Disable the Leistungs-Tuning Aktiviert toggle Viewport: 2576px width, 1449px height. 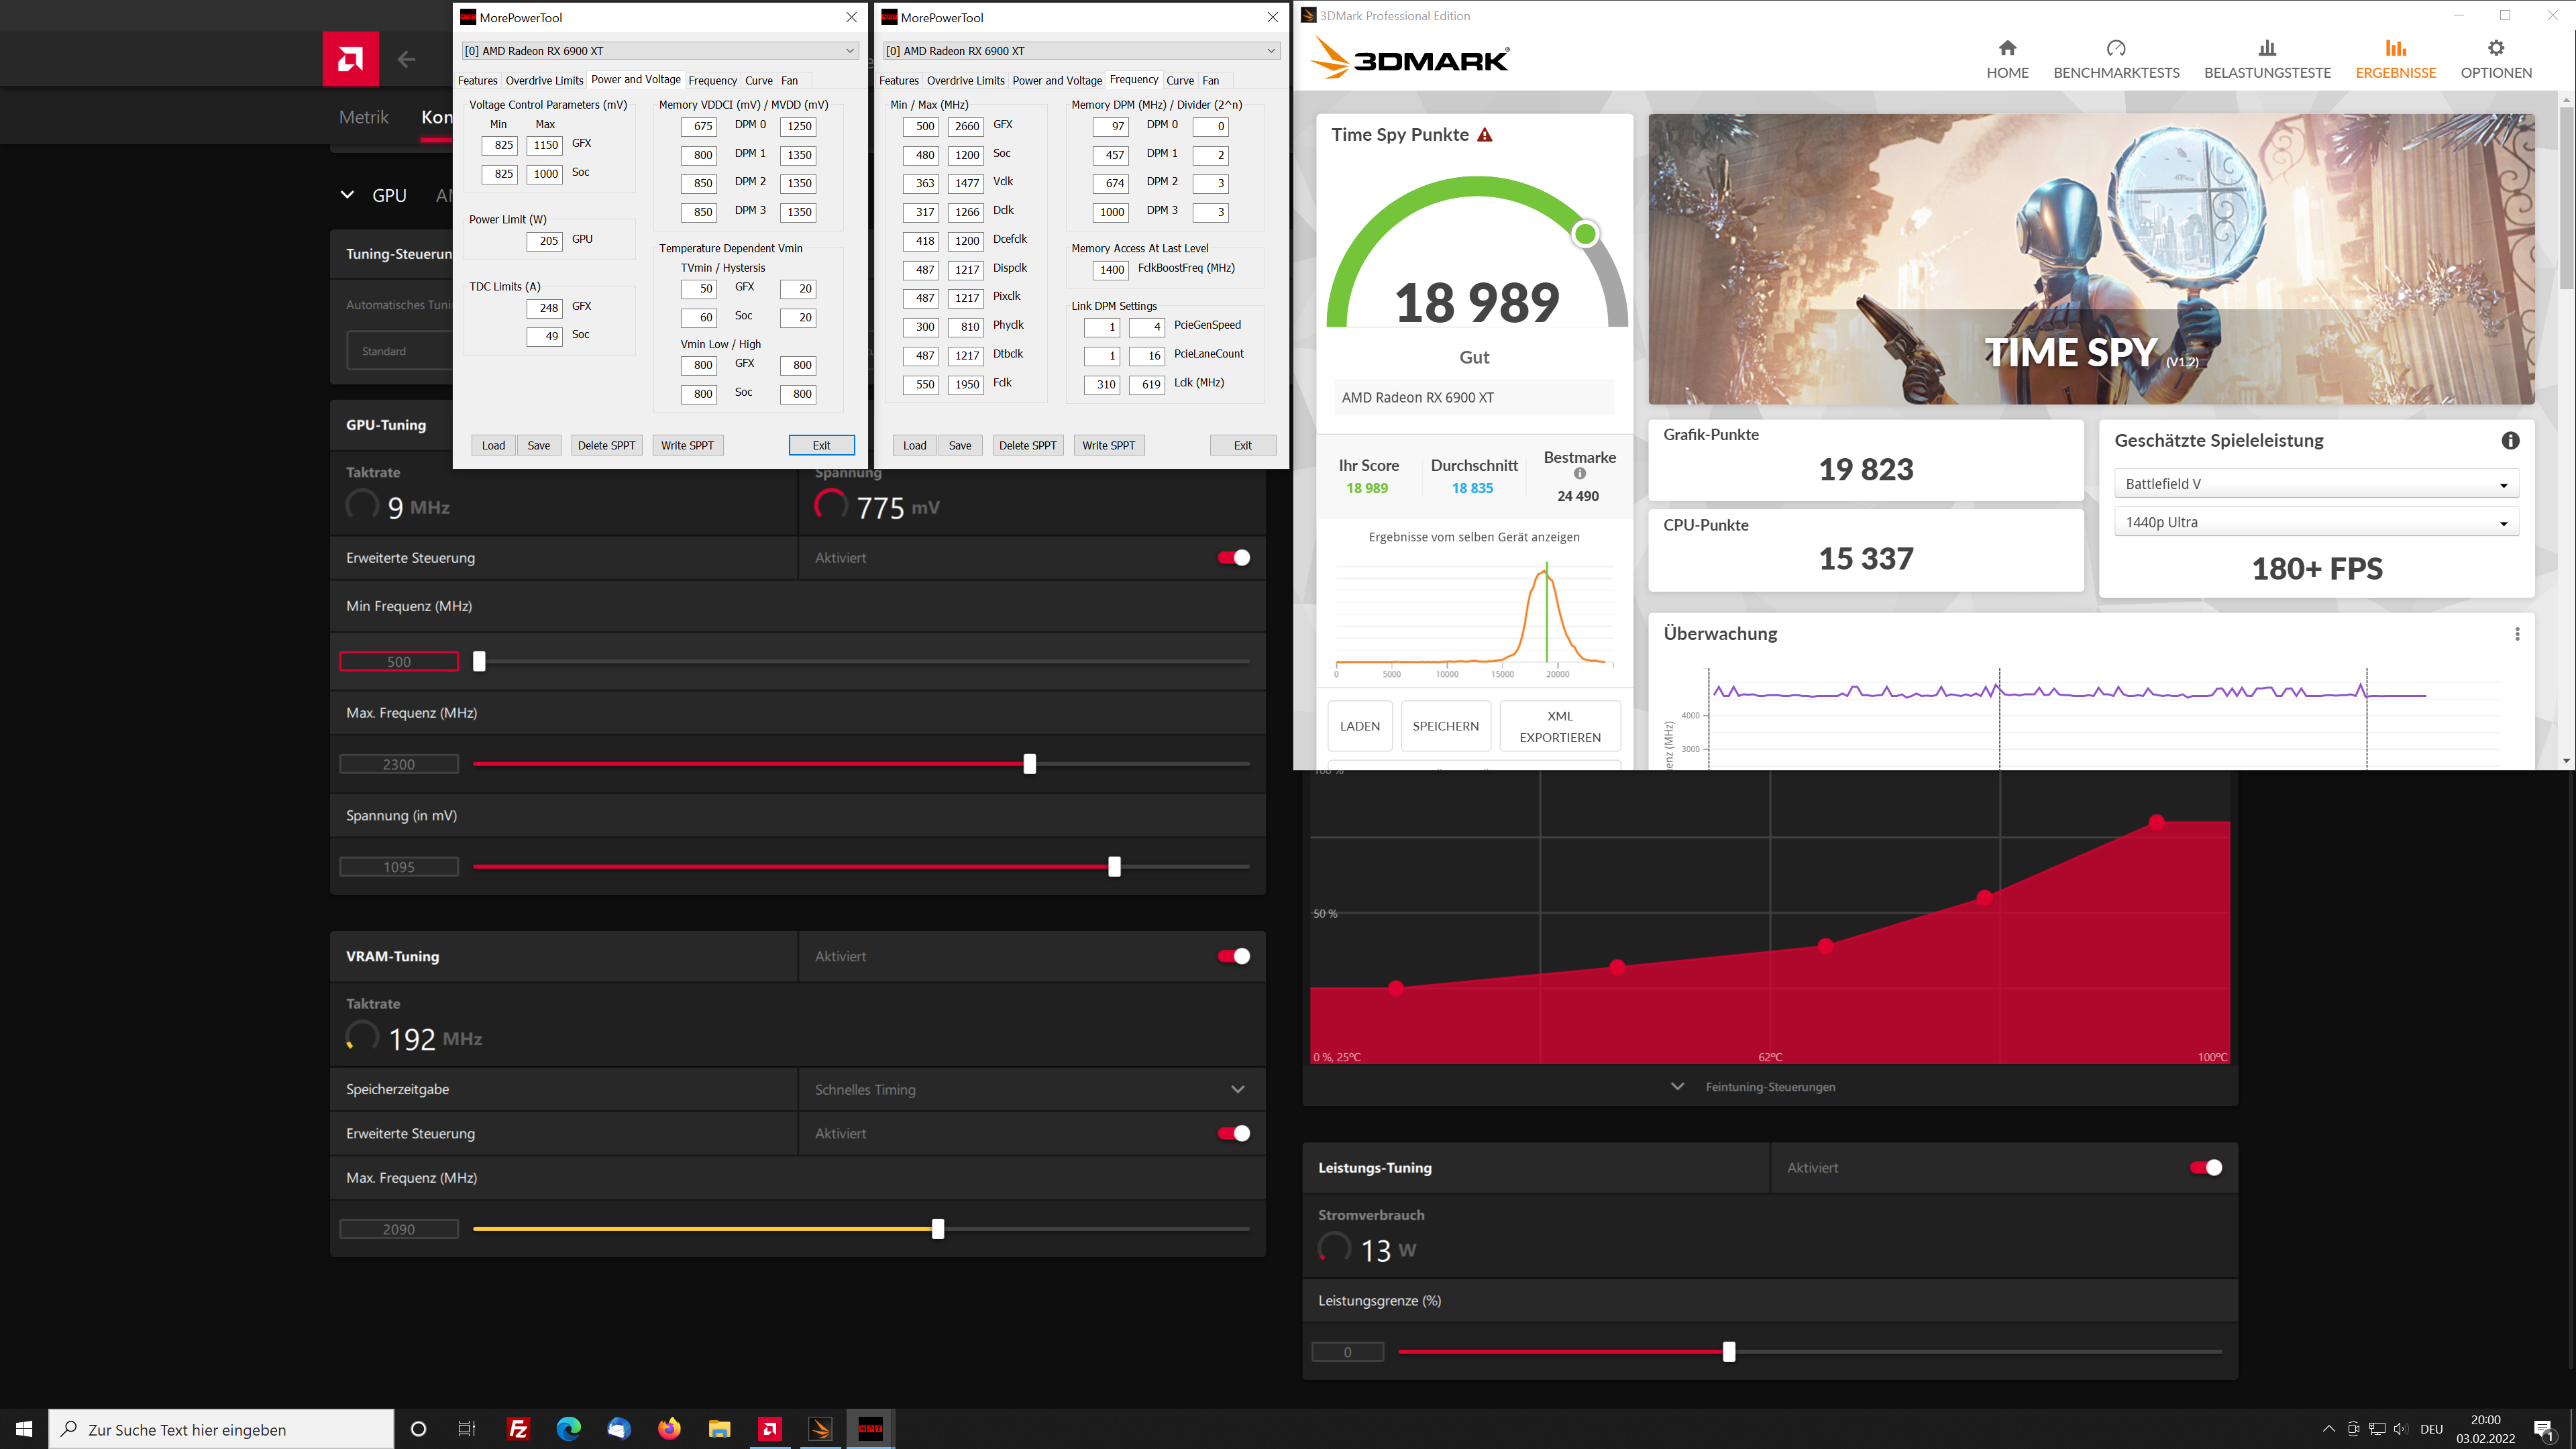click(2205, 1167)
